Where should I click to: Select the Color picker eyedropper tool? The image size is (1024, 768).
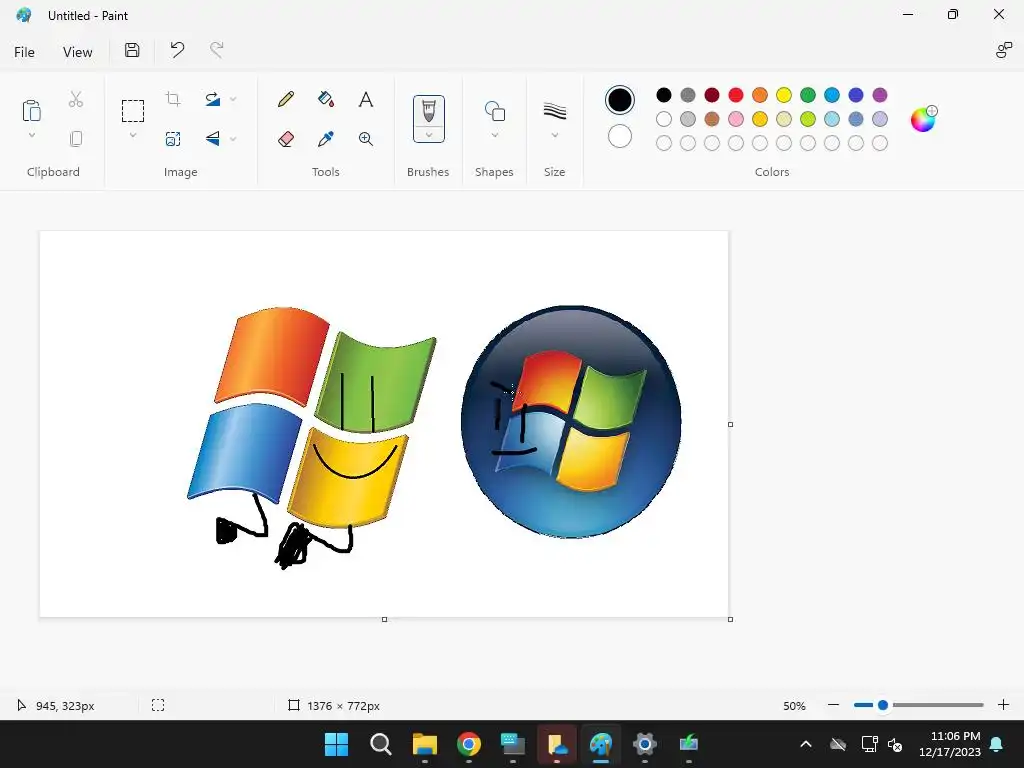coord(325,138)
